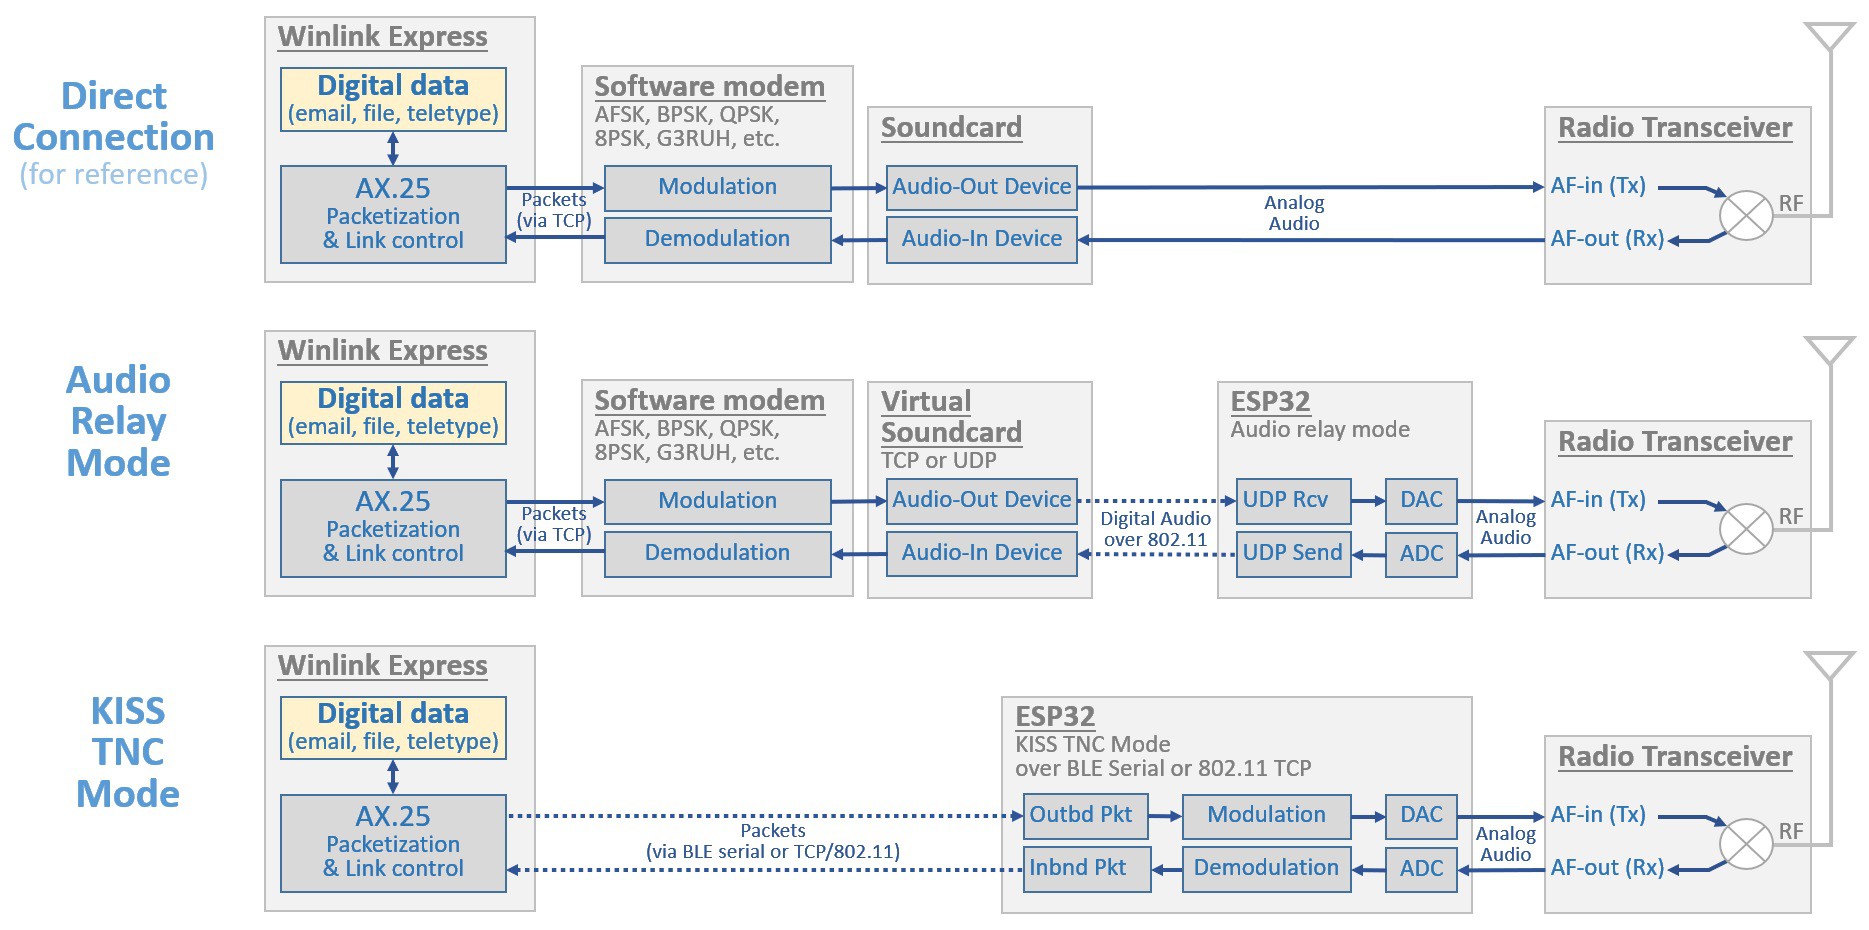1869x930 pixels.
Task: Select the Modulation box in the Direct Connection software modem
Action: pos(718,187)
